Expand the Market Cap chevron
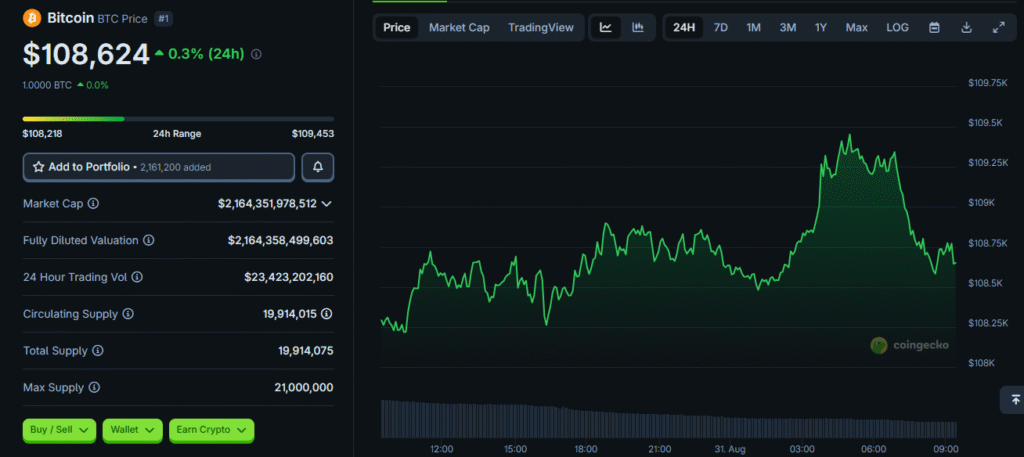1024x457 pixels. [326, 203]
